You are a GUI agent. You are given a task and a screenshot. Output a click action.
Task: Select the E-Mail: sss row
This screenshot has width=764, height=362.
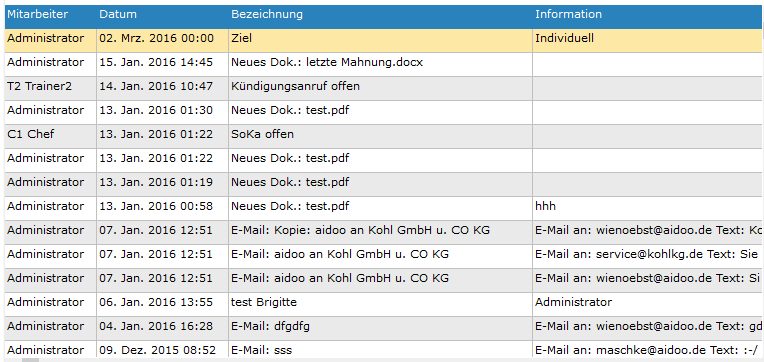click(x=384, y=349)
